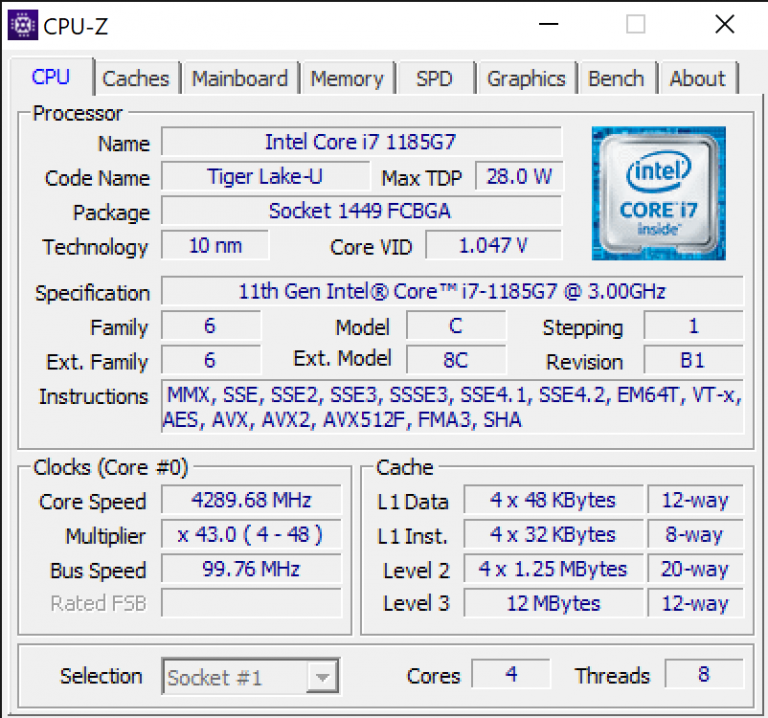Click the Instructions list box

tap(453, 407)
